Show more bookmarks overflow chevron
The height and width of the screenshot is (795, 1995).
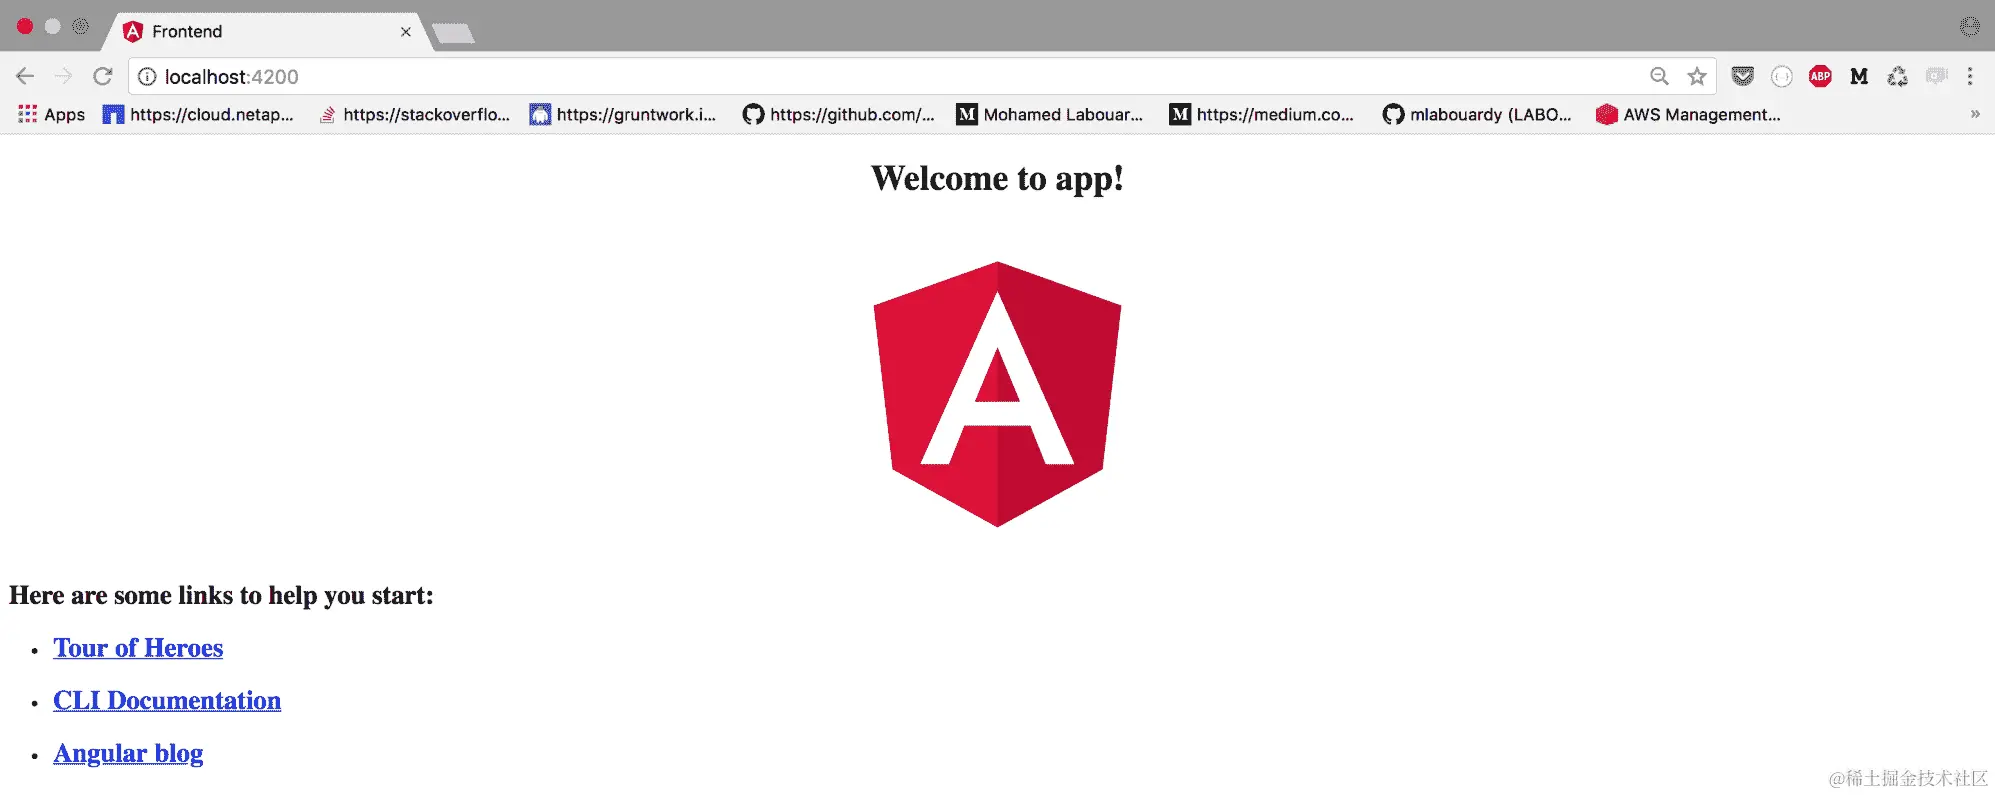1975,114
